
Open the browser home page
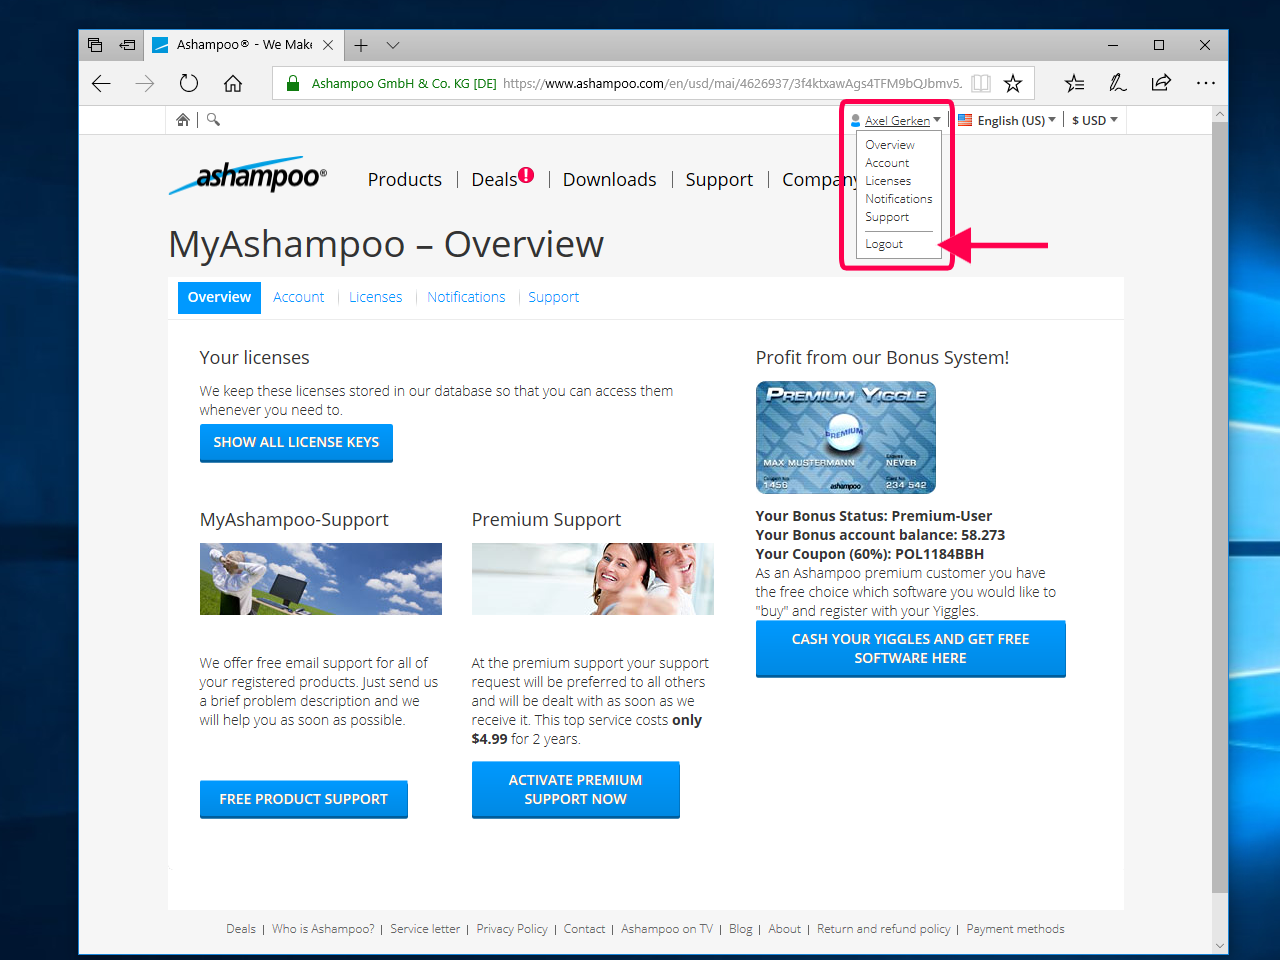[x=233, y=84]
